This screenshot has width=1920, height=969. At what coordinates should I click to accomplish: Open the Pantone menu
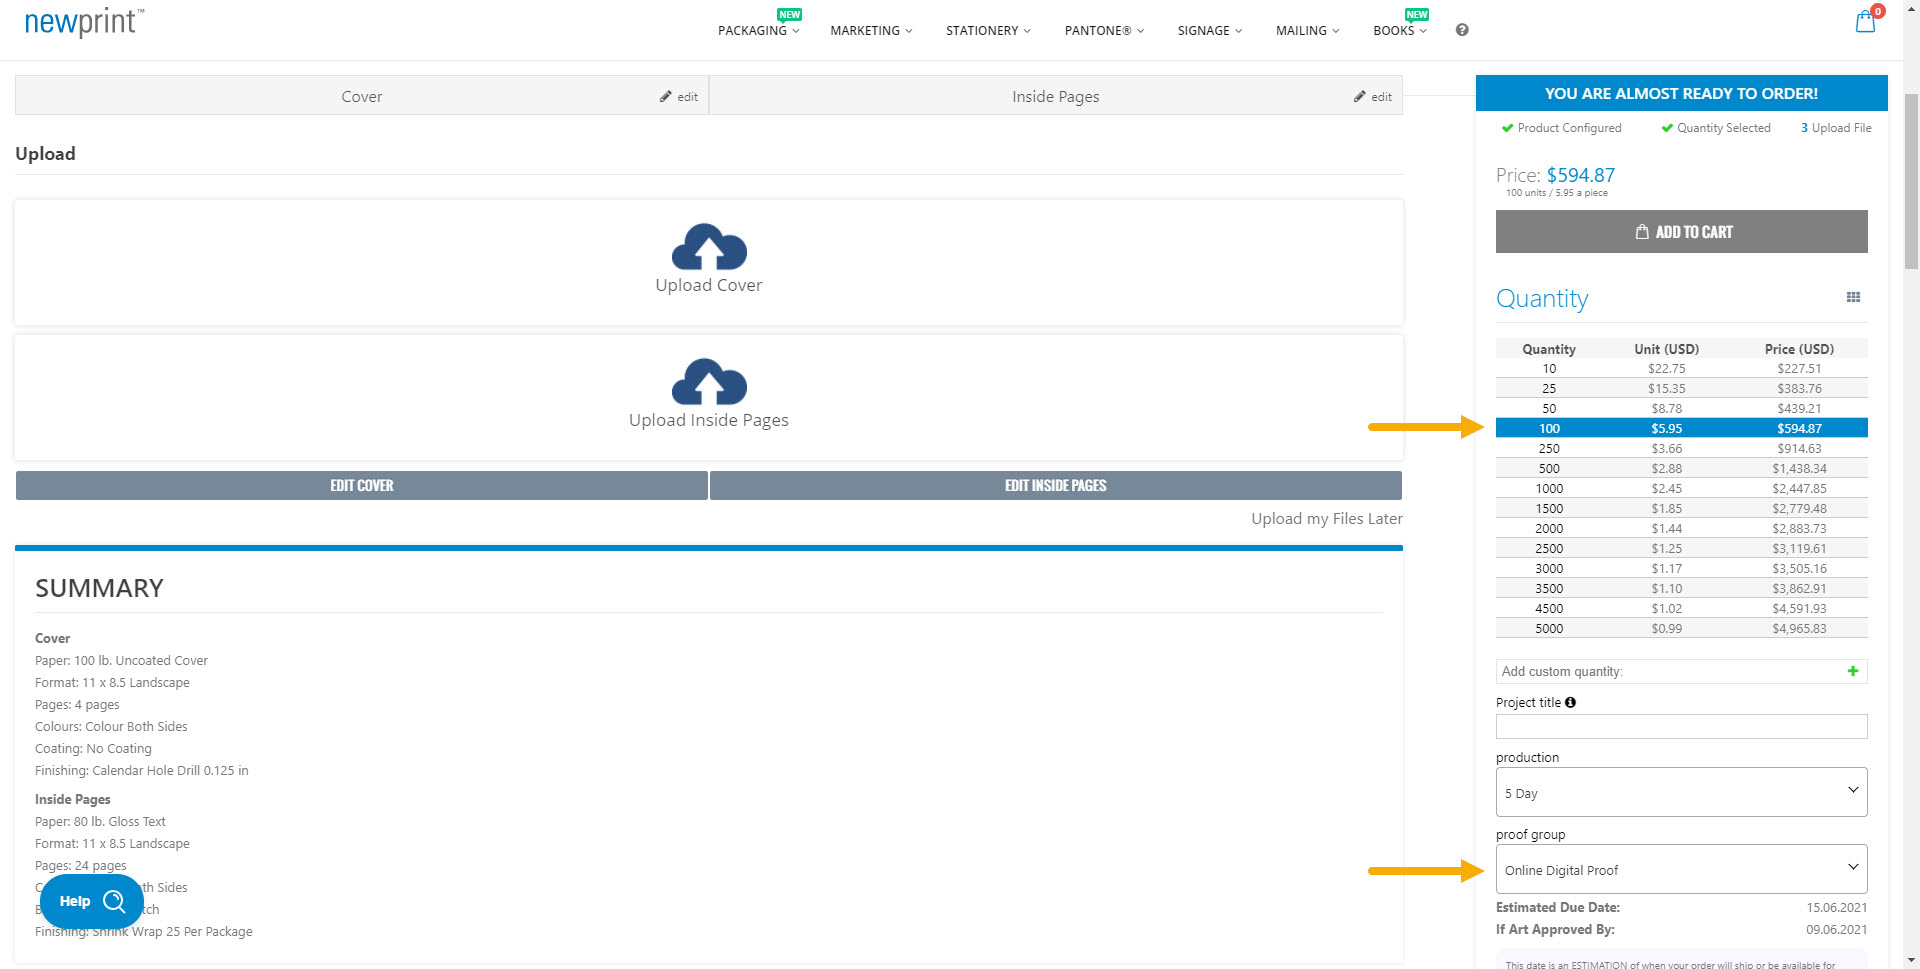1104,31
